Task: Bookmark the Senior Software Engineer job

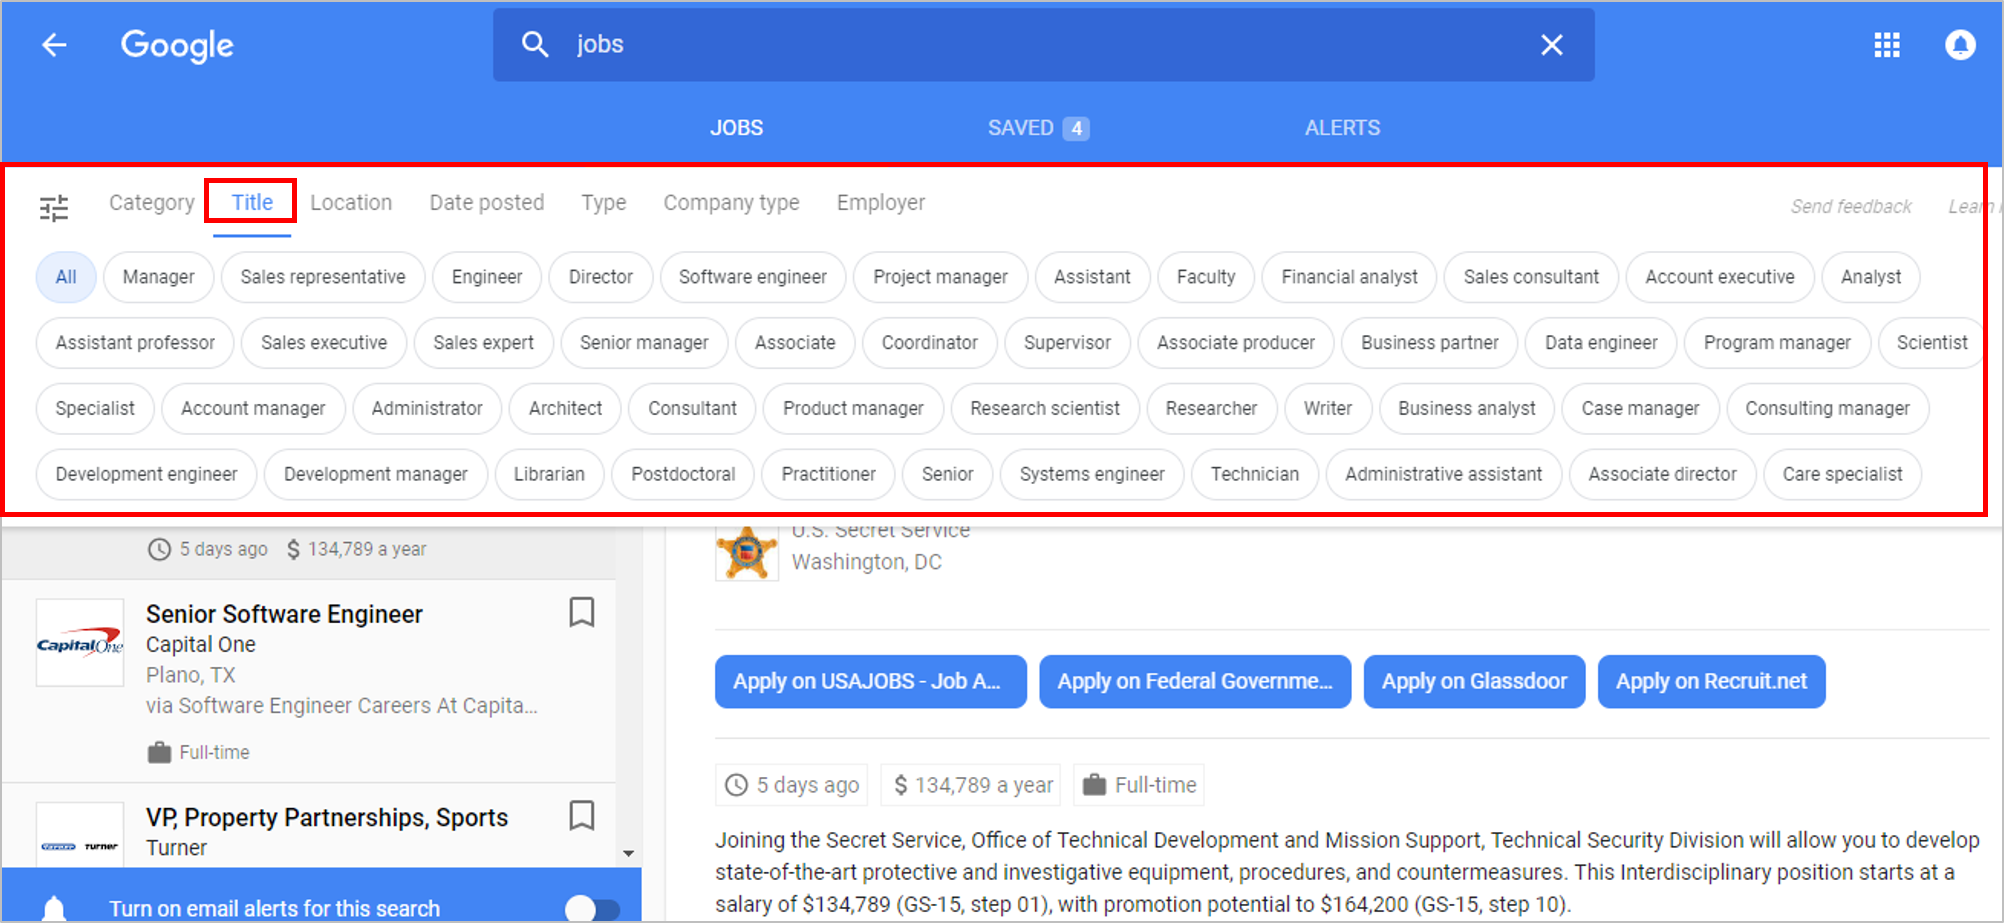Action: point(582,612)
